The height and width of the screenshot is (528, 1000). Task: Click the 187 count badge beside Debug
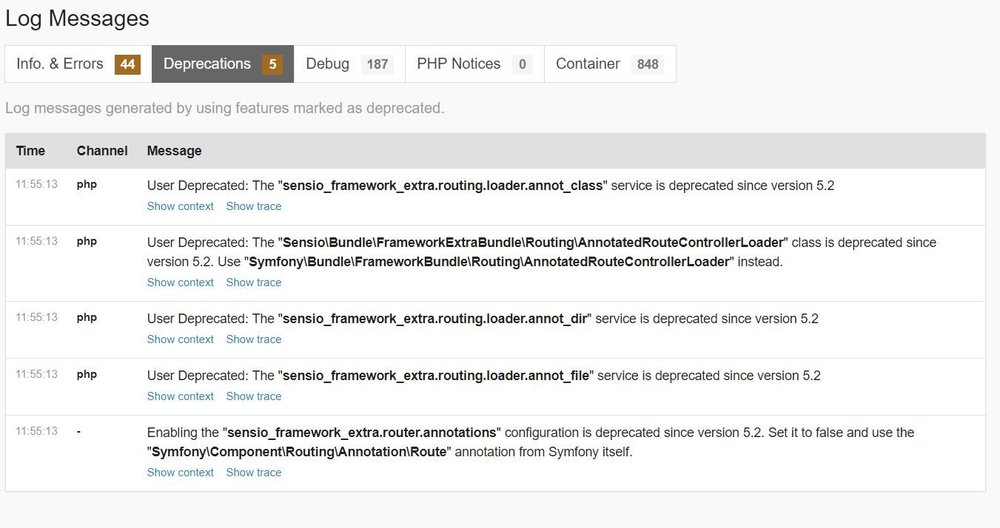coord(377,65)
